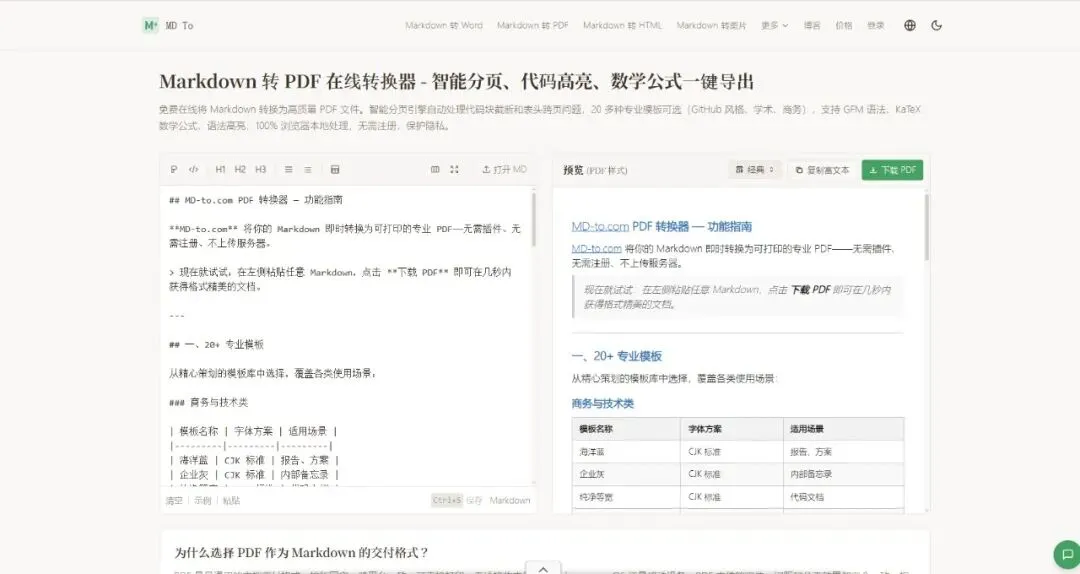The image size is (1080, 574).
Task: Open Markdown 转 Word page
Action: point(444,25)
